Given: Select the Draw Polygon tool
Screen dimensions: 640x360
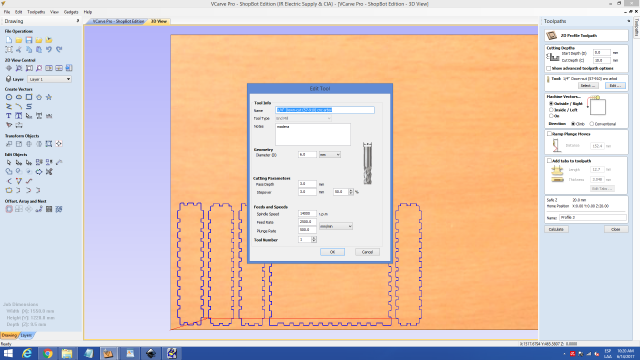Looking at the screenshot, I should 39,97.
